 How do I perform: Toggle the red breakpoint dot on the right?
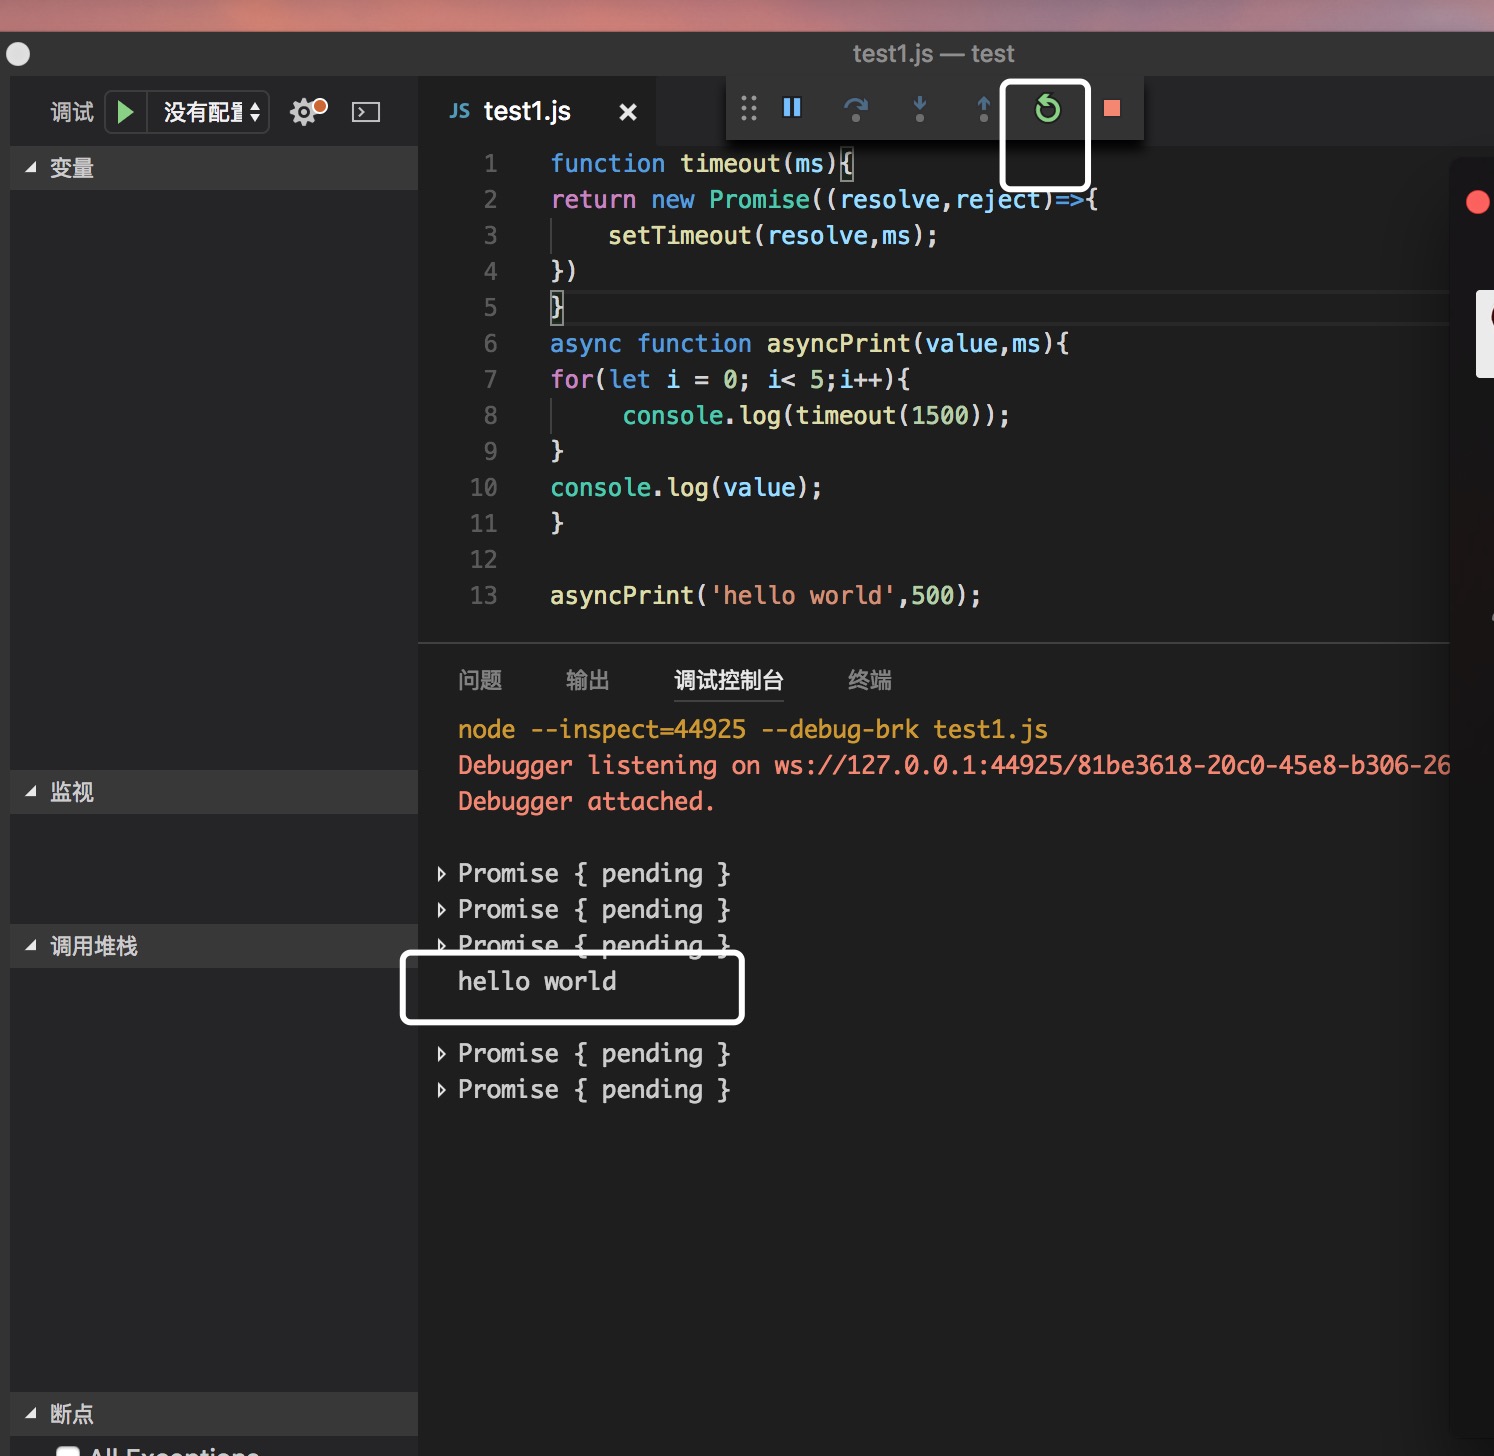1477,202
